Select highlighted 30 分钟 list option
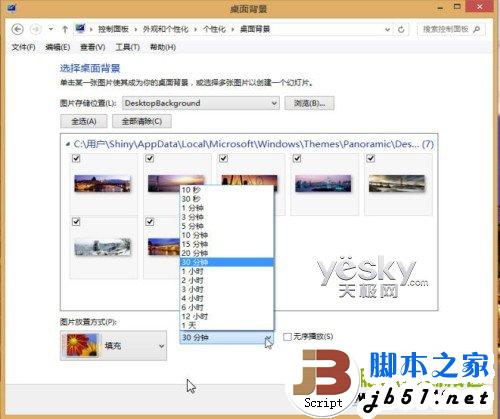The height and width of the screenshot is (419, 500). pos(227,262)
